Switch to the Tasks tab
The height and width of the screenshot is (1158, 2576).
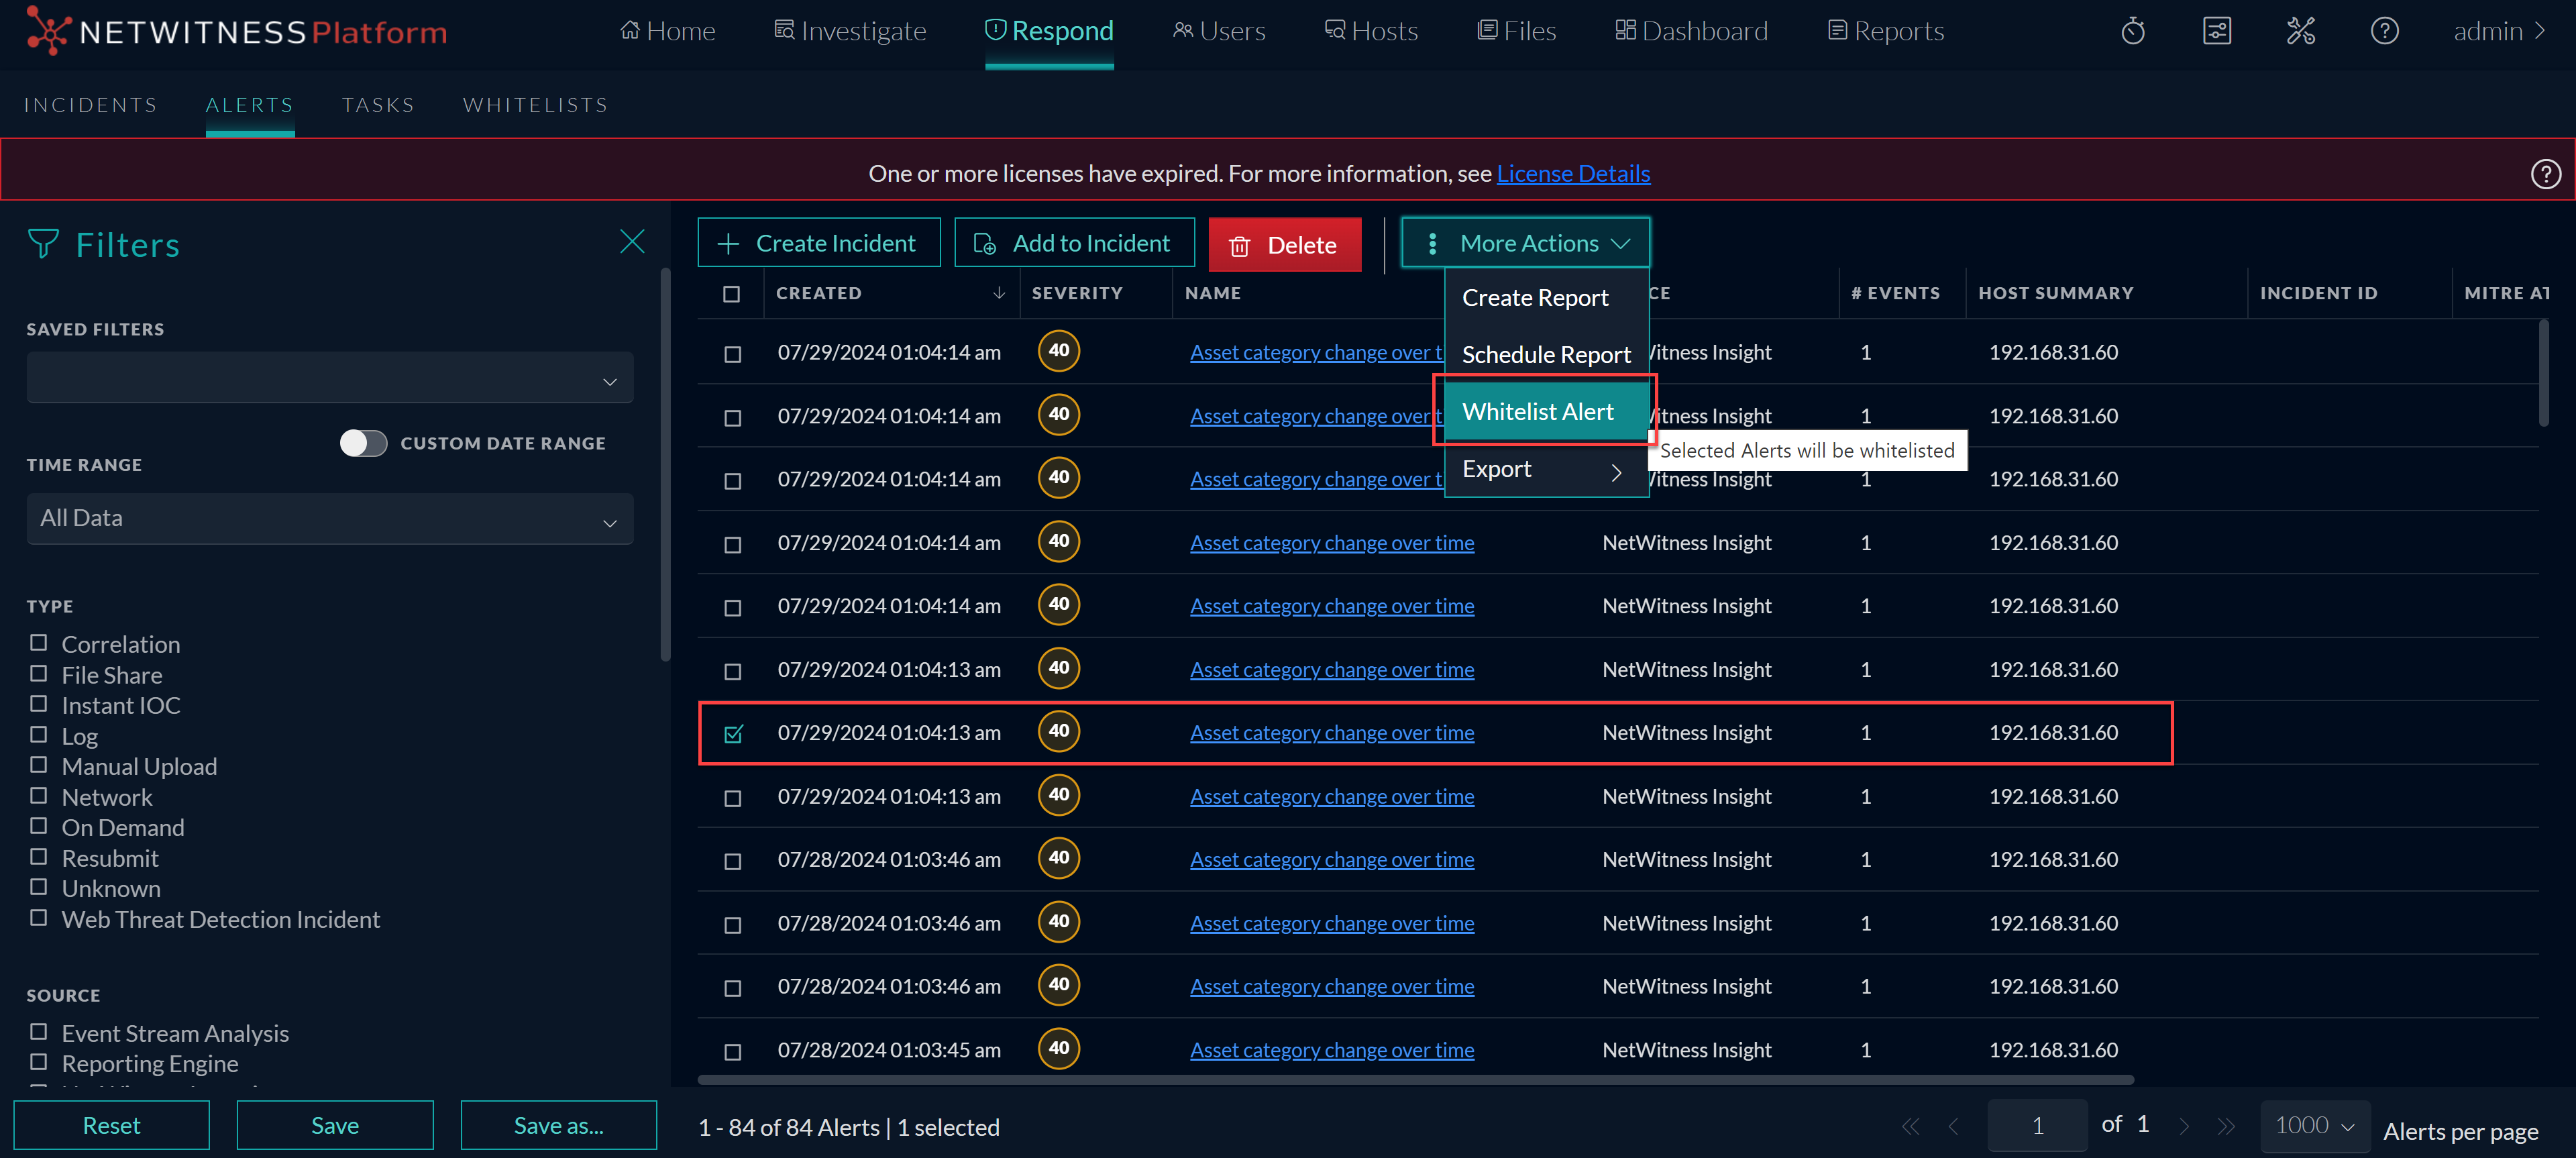coord(378,105)
